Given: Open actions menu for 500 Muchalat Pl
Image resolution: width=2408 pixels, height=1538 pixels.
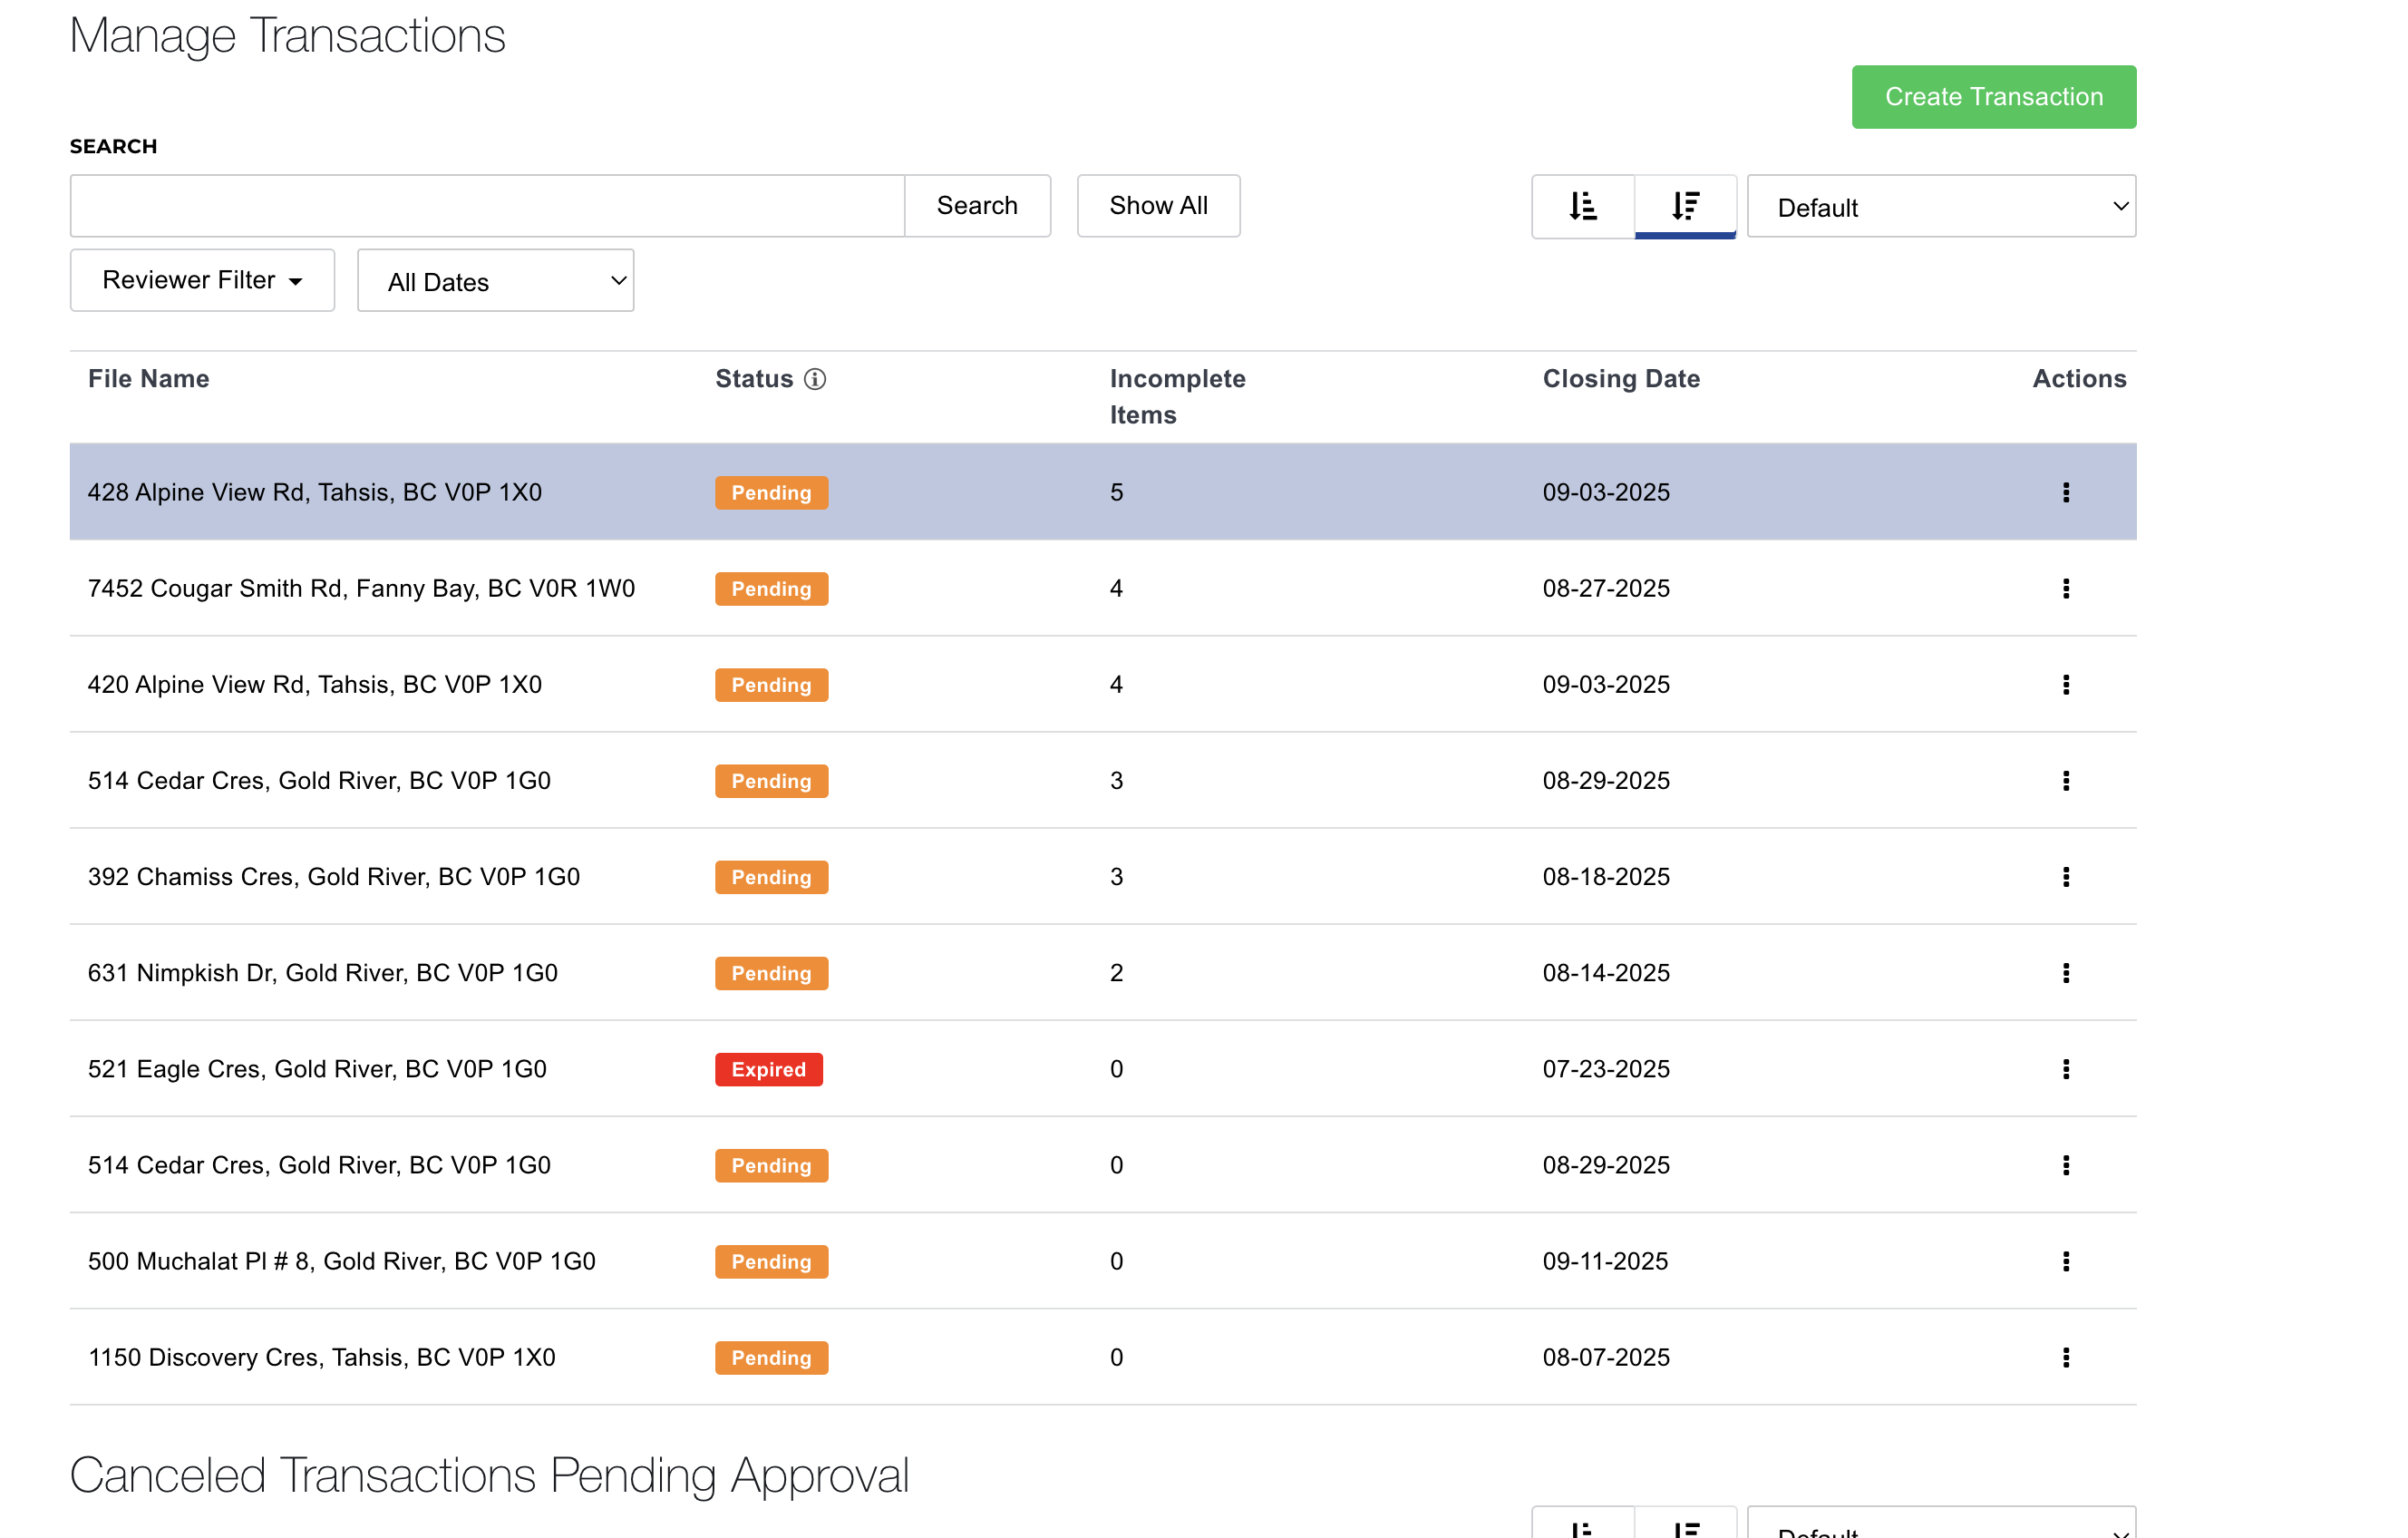Looking at the screenshot, I should (2065, 1261).
